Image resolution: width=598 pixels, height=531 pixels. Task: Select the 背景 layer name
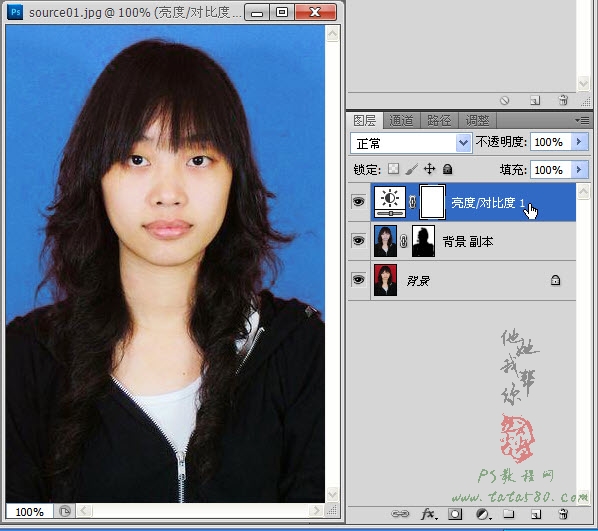click(418, 281)
